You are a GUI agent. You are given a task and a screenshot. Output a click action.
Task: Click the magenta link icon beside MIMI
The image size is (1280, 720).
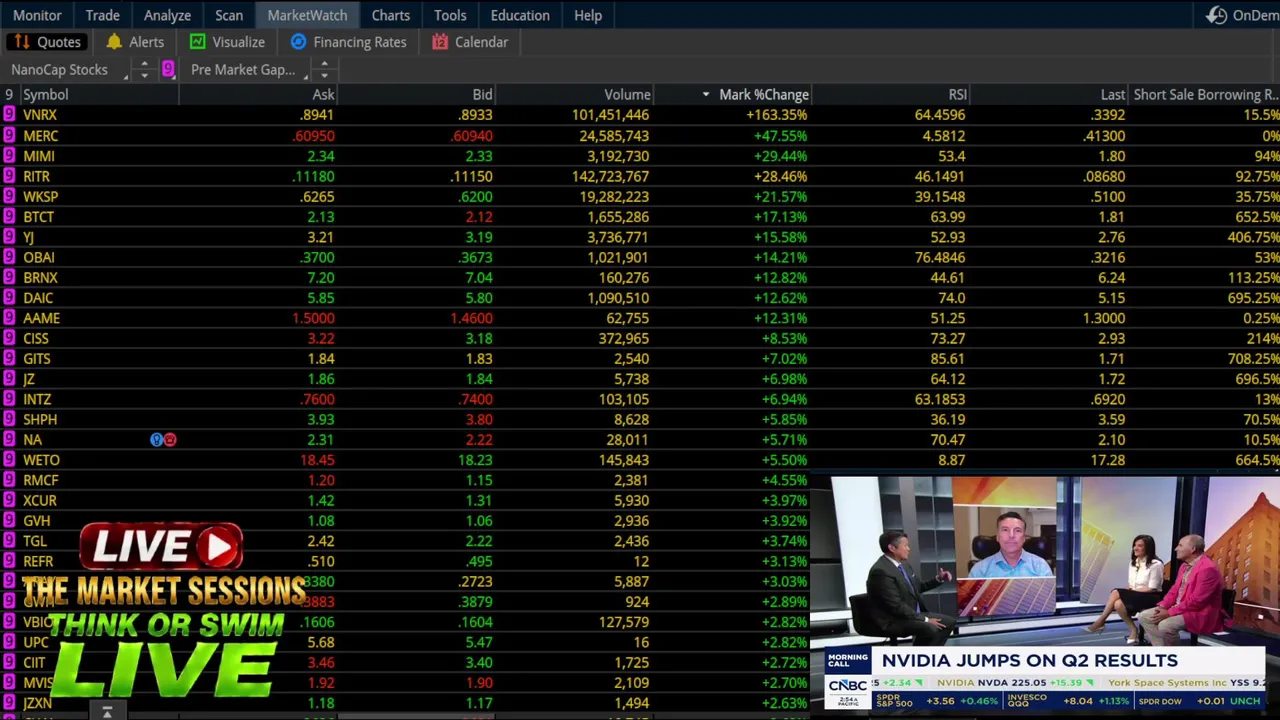tap(9, 156)
